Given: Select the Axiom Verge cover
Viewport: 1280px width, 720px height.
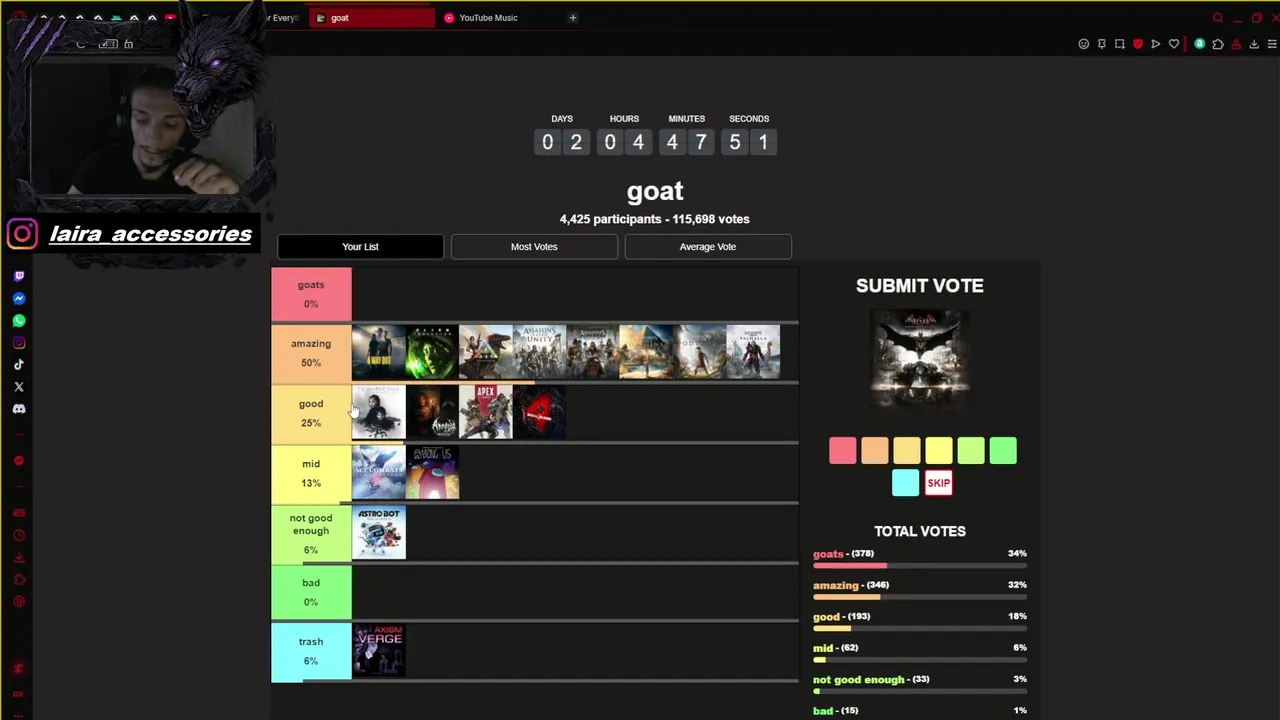Looking at the screenshot, I should (379, 651).
